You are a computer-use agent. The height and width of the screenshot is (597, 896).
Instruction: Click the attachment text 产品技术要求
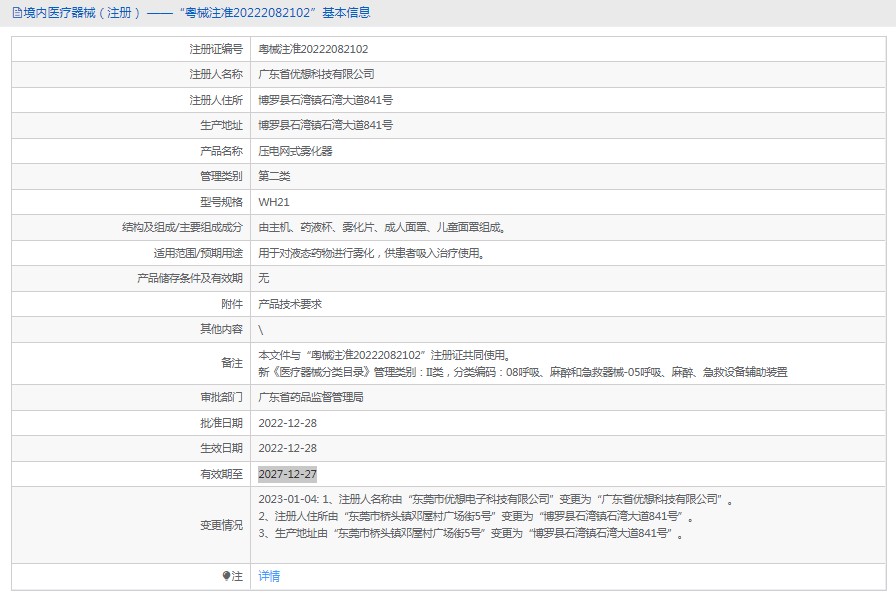click(290, 304)
